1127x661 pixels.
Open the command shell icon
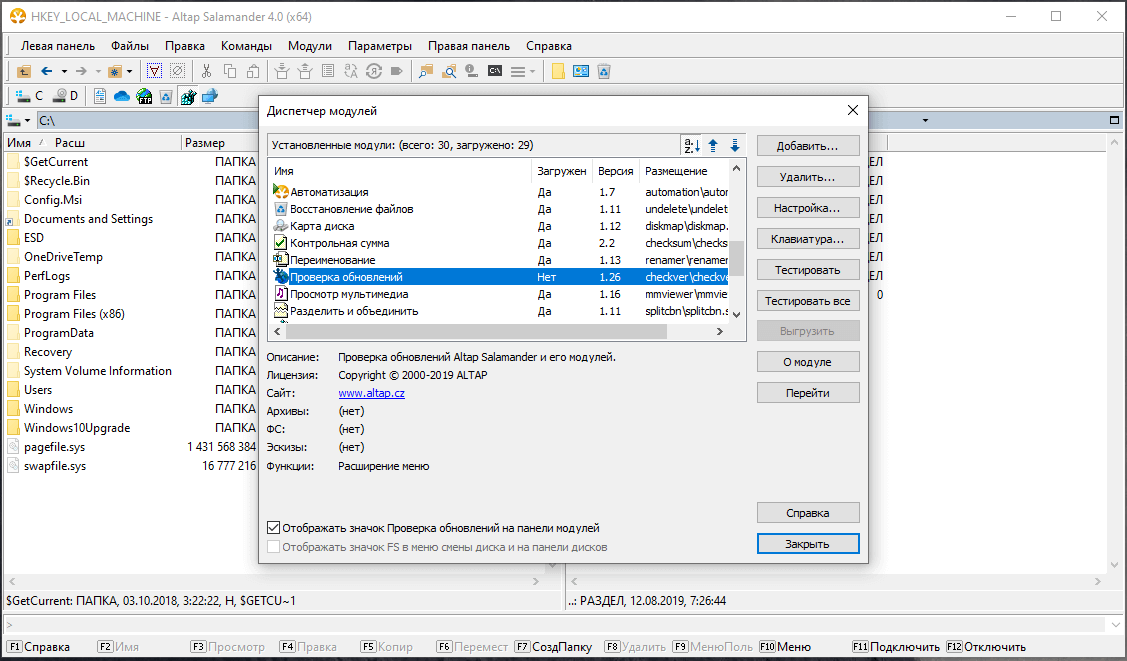coord(495,71)
